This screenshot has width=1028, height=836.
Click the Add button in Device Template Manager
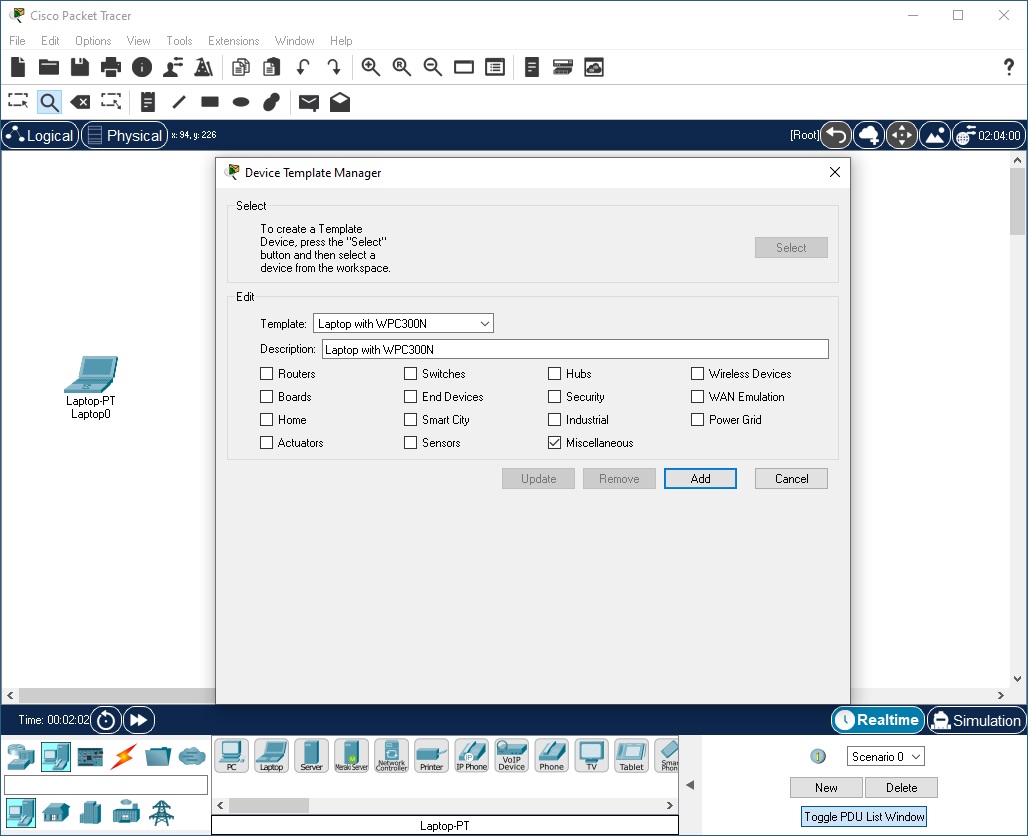[700, 478]
